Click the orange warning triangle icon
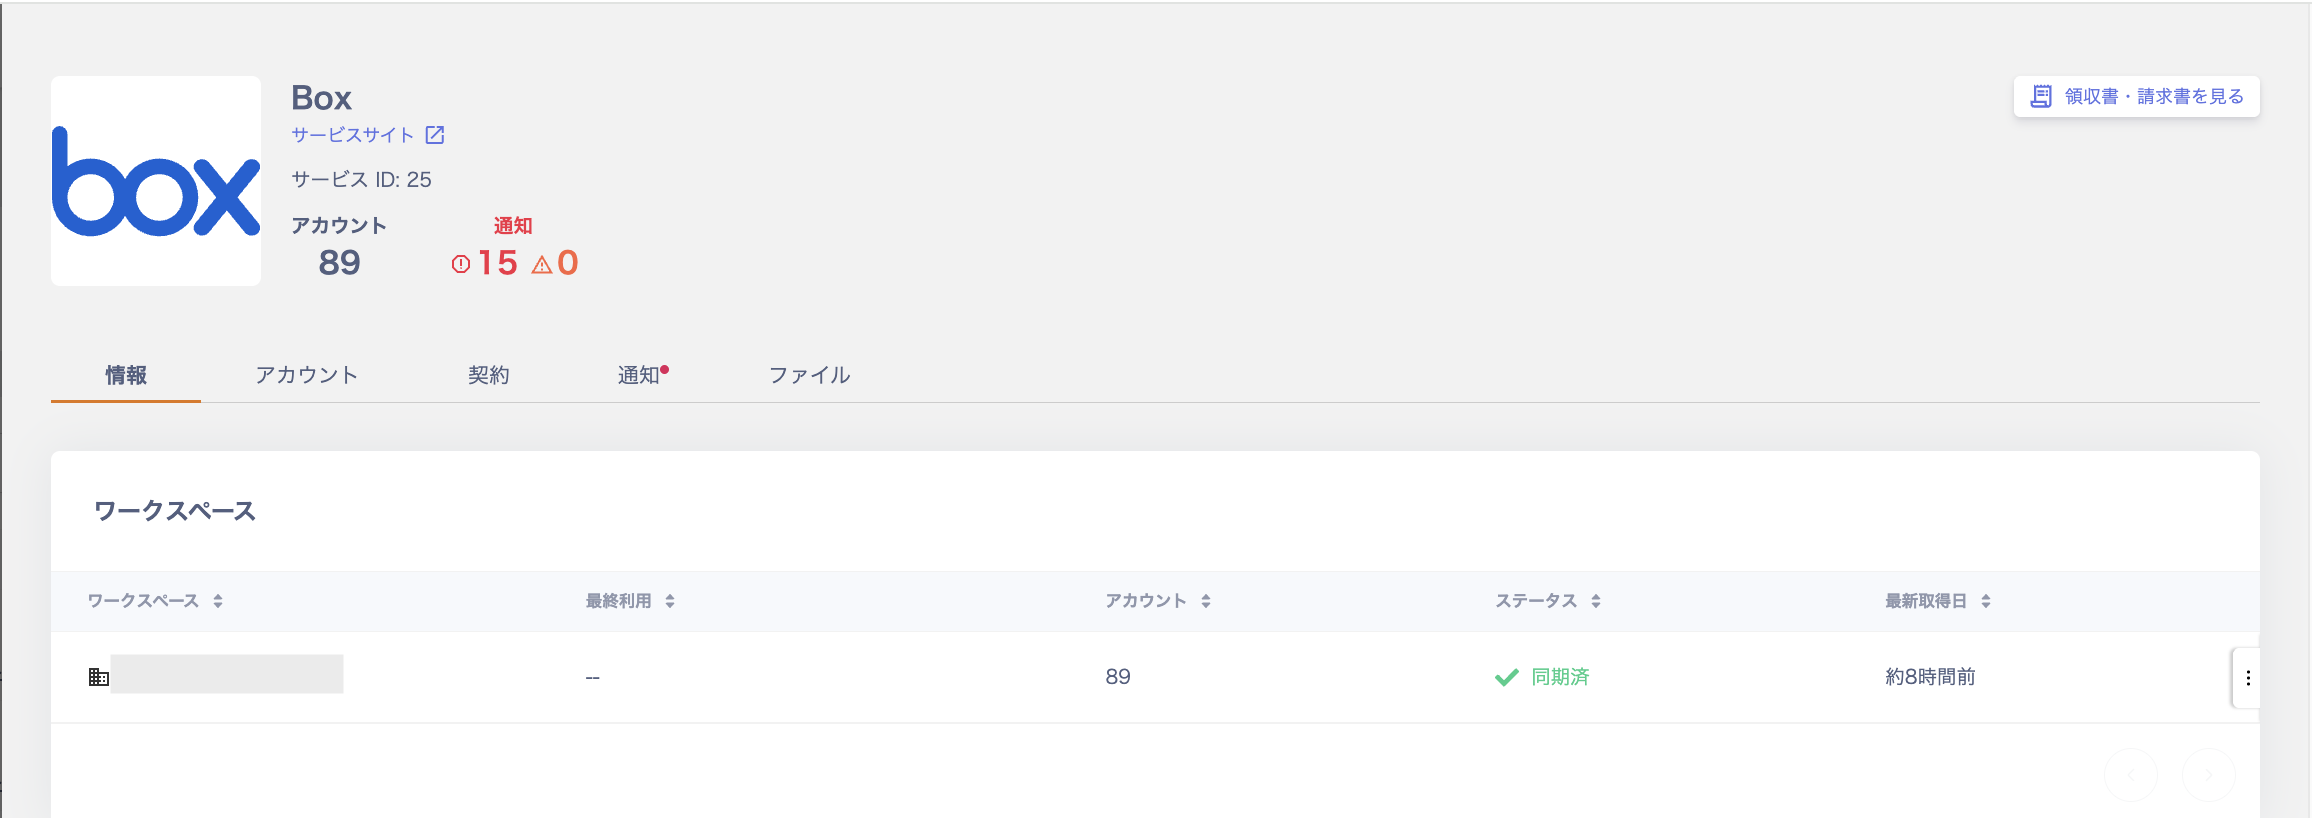This screenshot has width=2312, height=818. [x=542, y=265]
